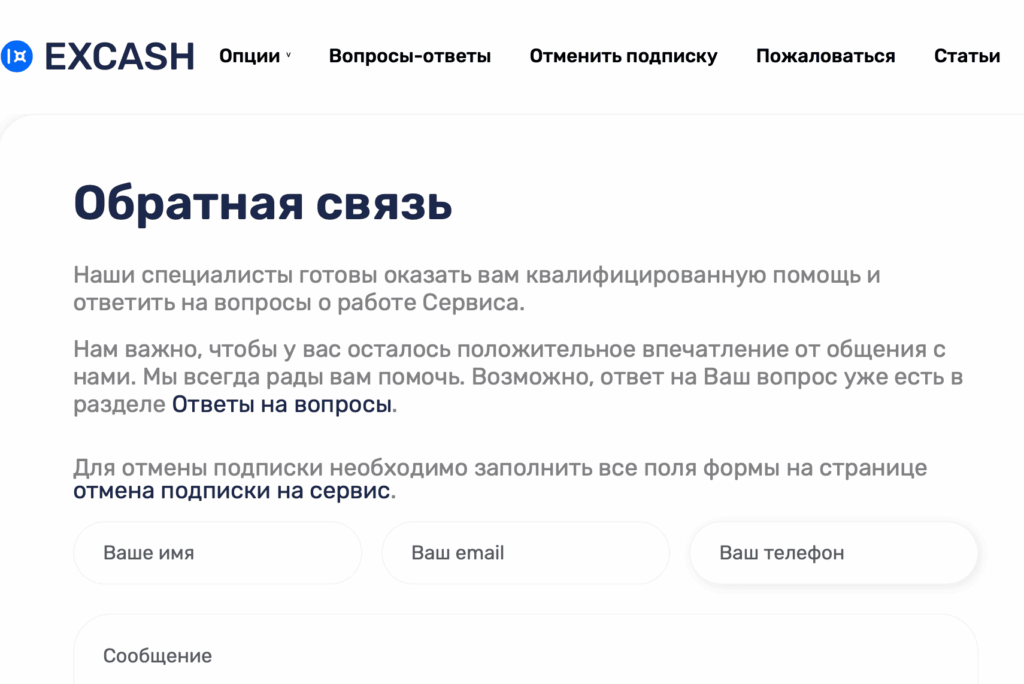Viewport: 1024px width, 684px height.
Task: Expand the small arrow beside Опции
Action: (x=289, y=56)
